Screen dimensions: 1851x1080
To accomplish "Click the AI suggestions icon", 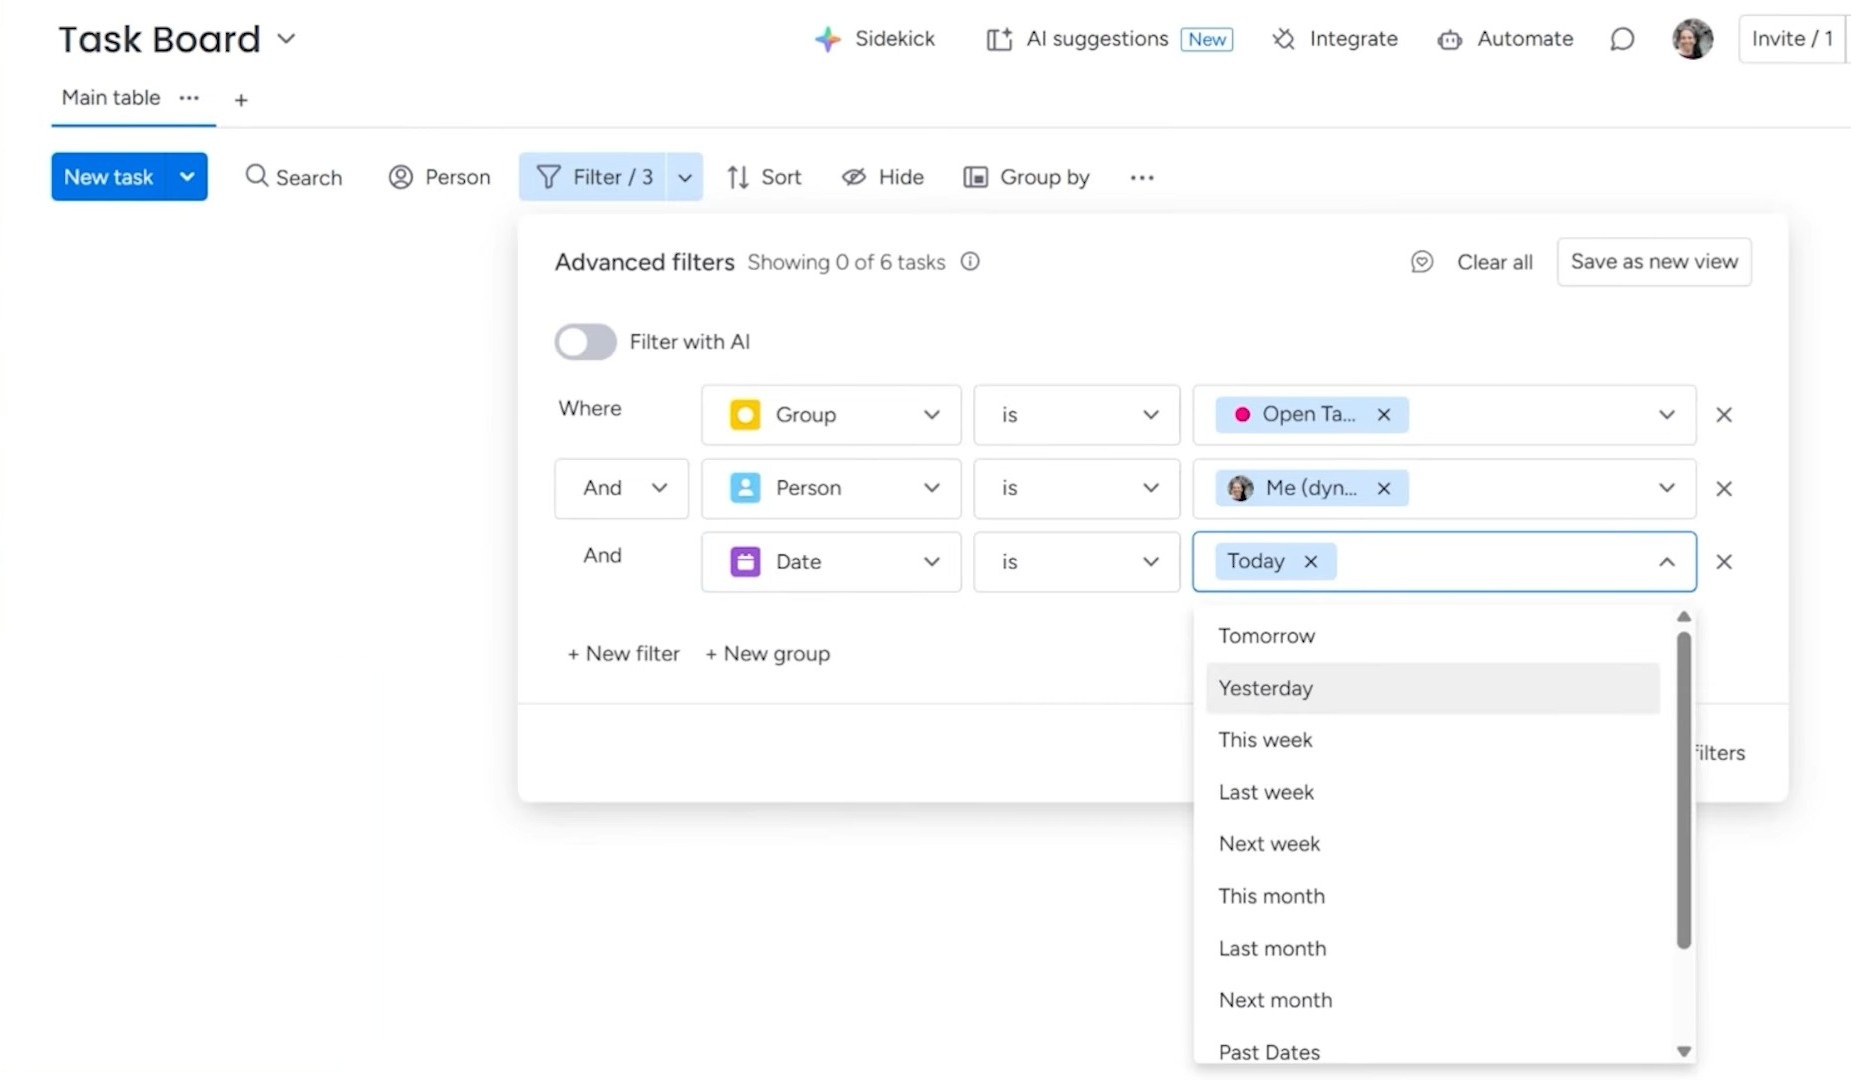I will (x=998, y=39).
